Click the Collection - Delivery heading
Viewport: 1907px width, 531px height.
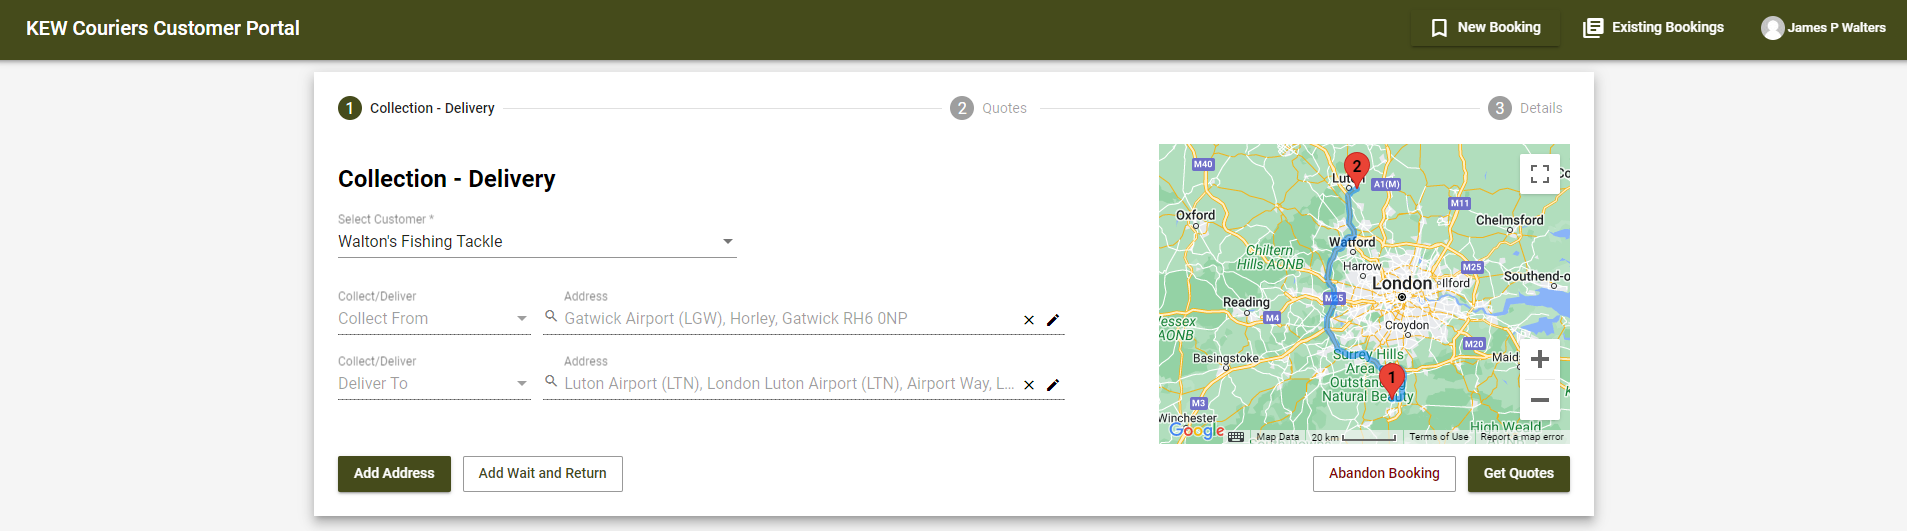[447, 179]
